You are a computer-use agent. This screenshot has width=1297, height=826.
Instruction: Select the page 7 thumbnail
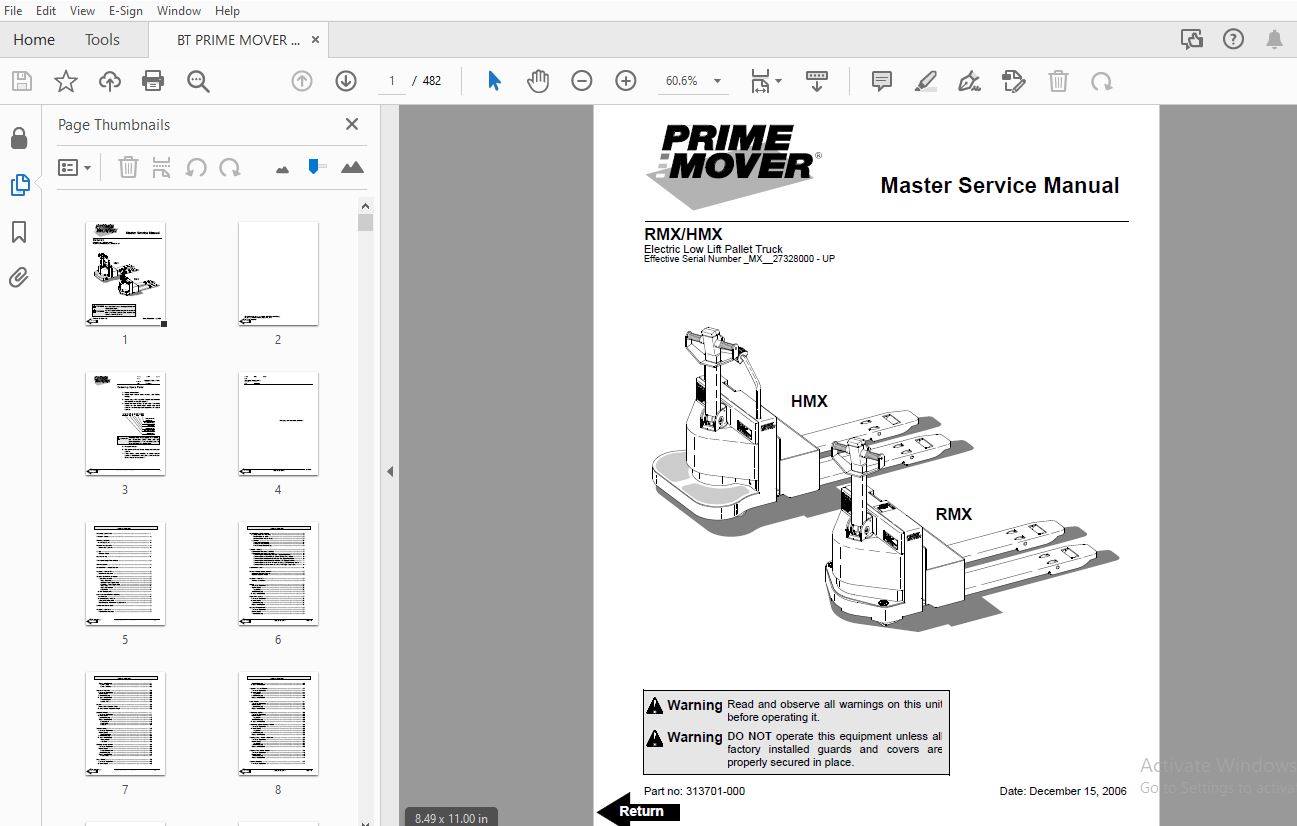click(x=125, y=724)
